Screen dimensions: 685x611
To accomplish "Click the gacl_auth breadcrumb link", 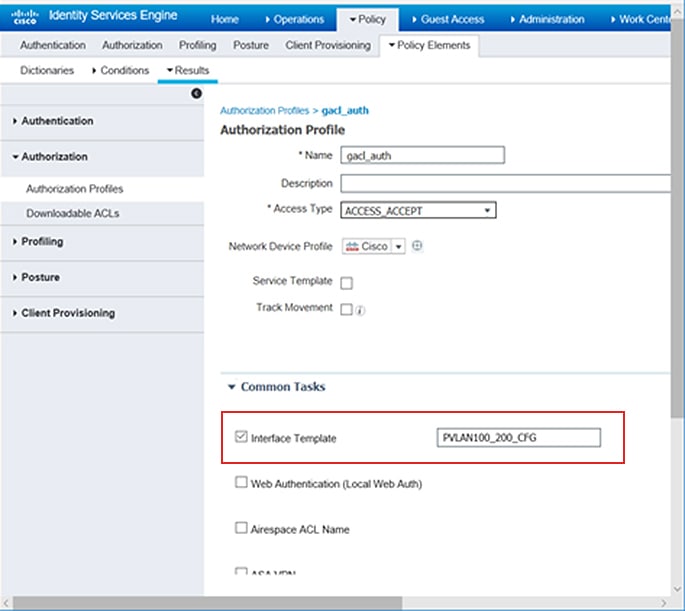I will point(345,110).
